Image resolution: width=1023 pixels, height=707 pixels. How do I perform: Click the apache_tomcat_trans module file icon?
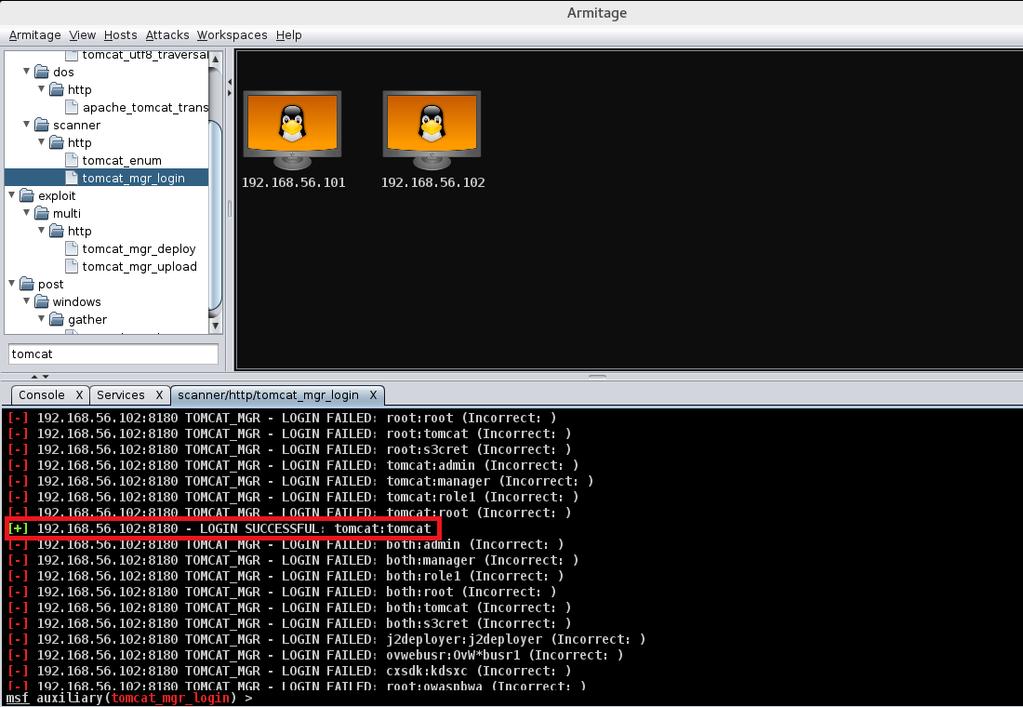[x=72, y=107]
